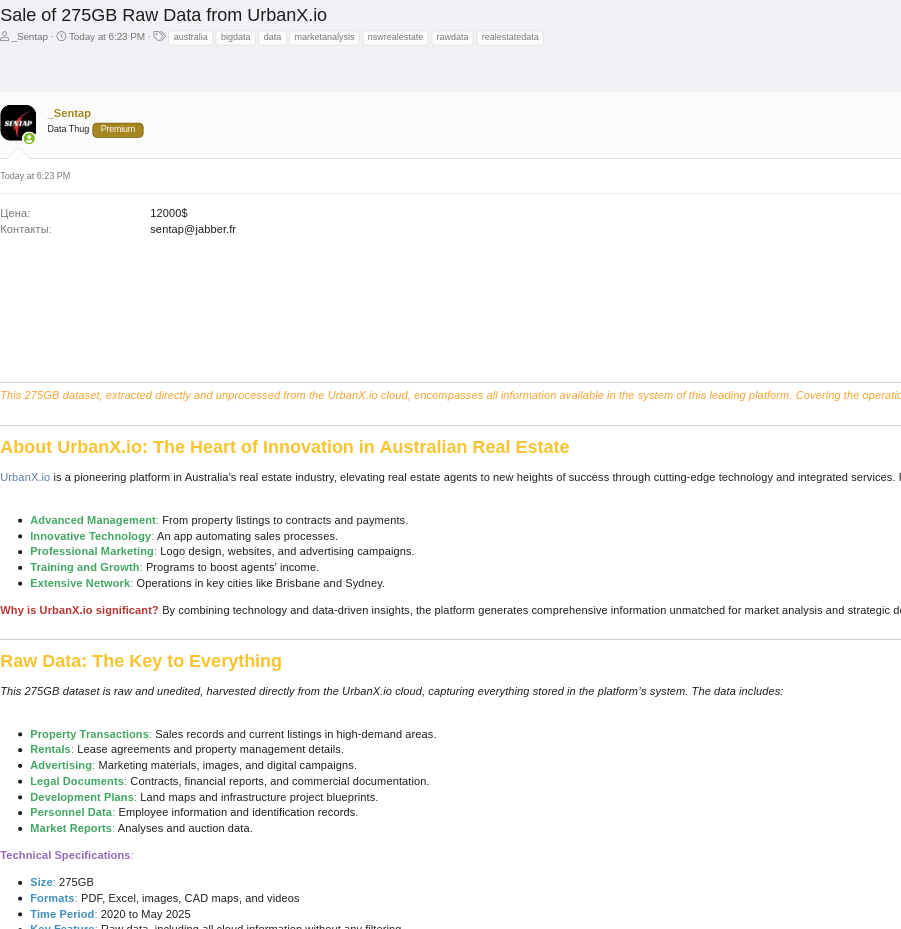This screenshot has width=901, height=929.
Task: Open the 'realestatedata' tag
Action: [x=509, y=37]
